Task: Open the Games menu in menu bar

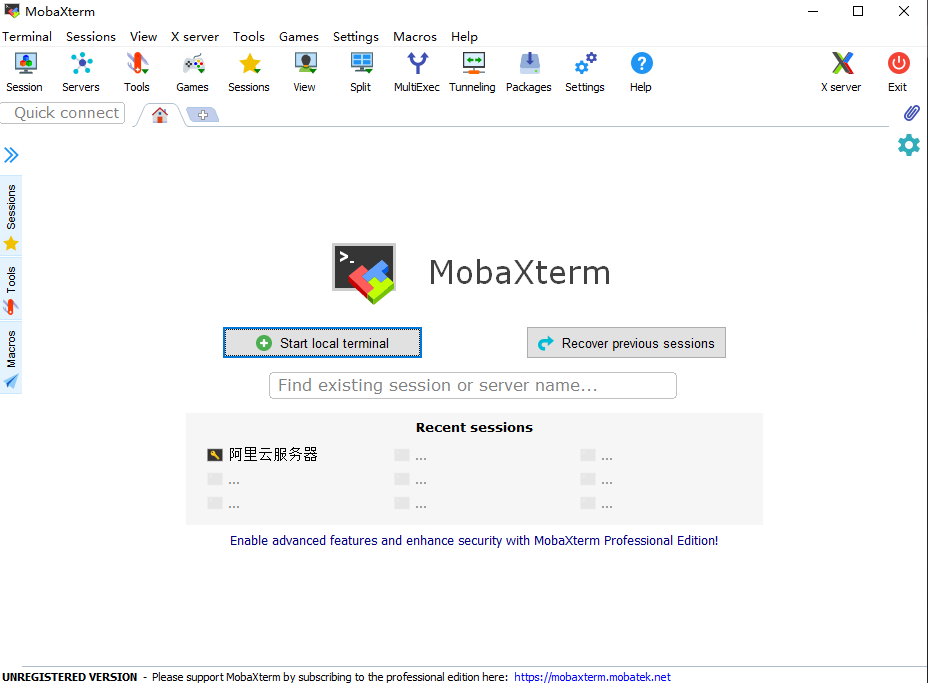Action: point(299,37)
